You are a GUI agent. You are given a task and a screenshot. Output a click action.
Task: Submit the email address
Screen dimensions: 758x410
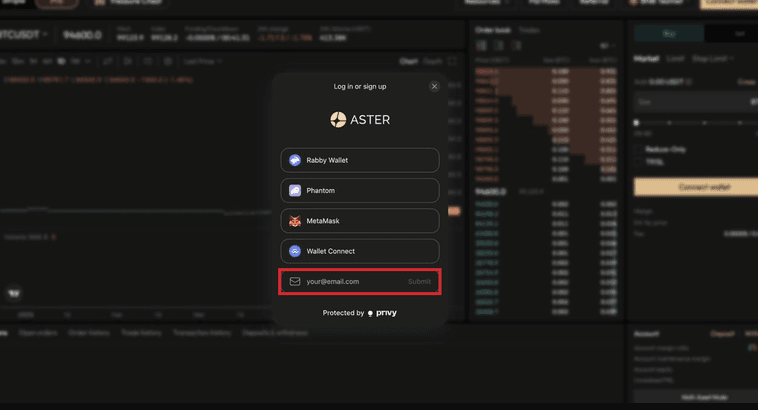419,281
